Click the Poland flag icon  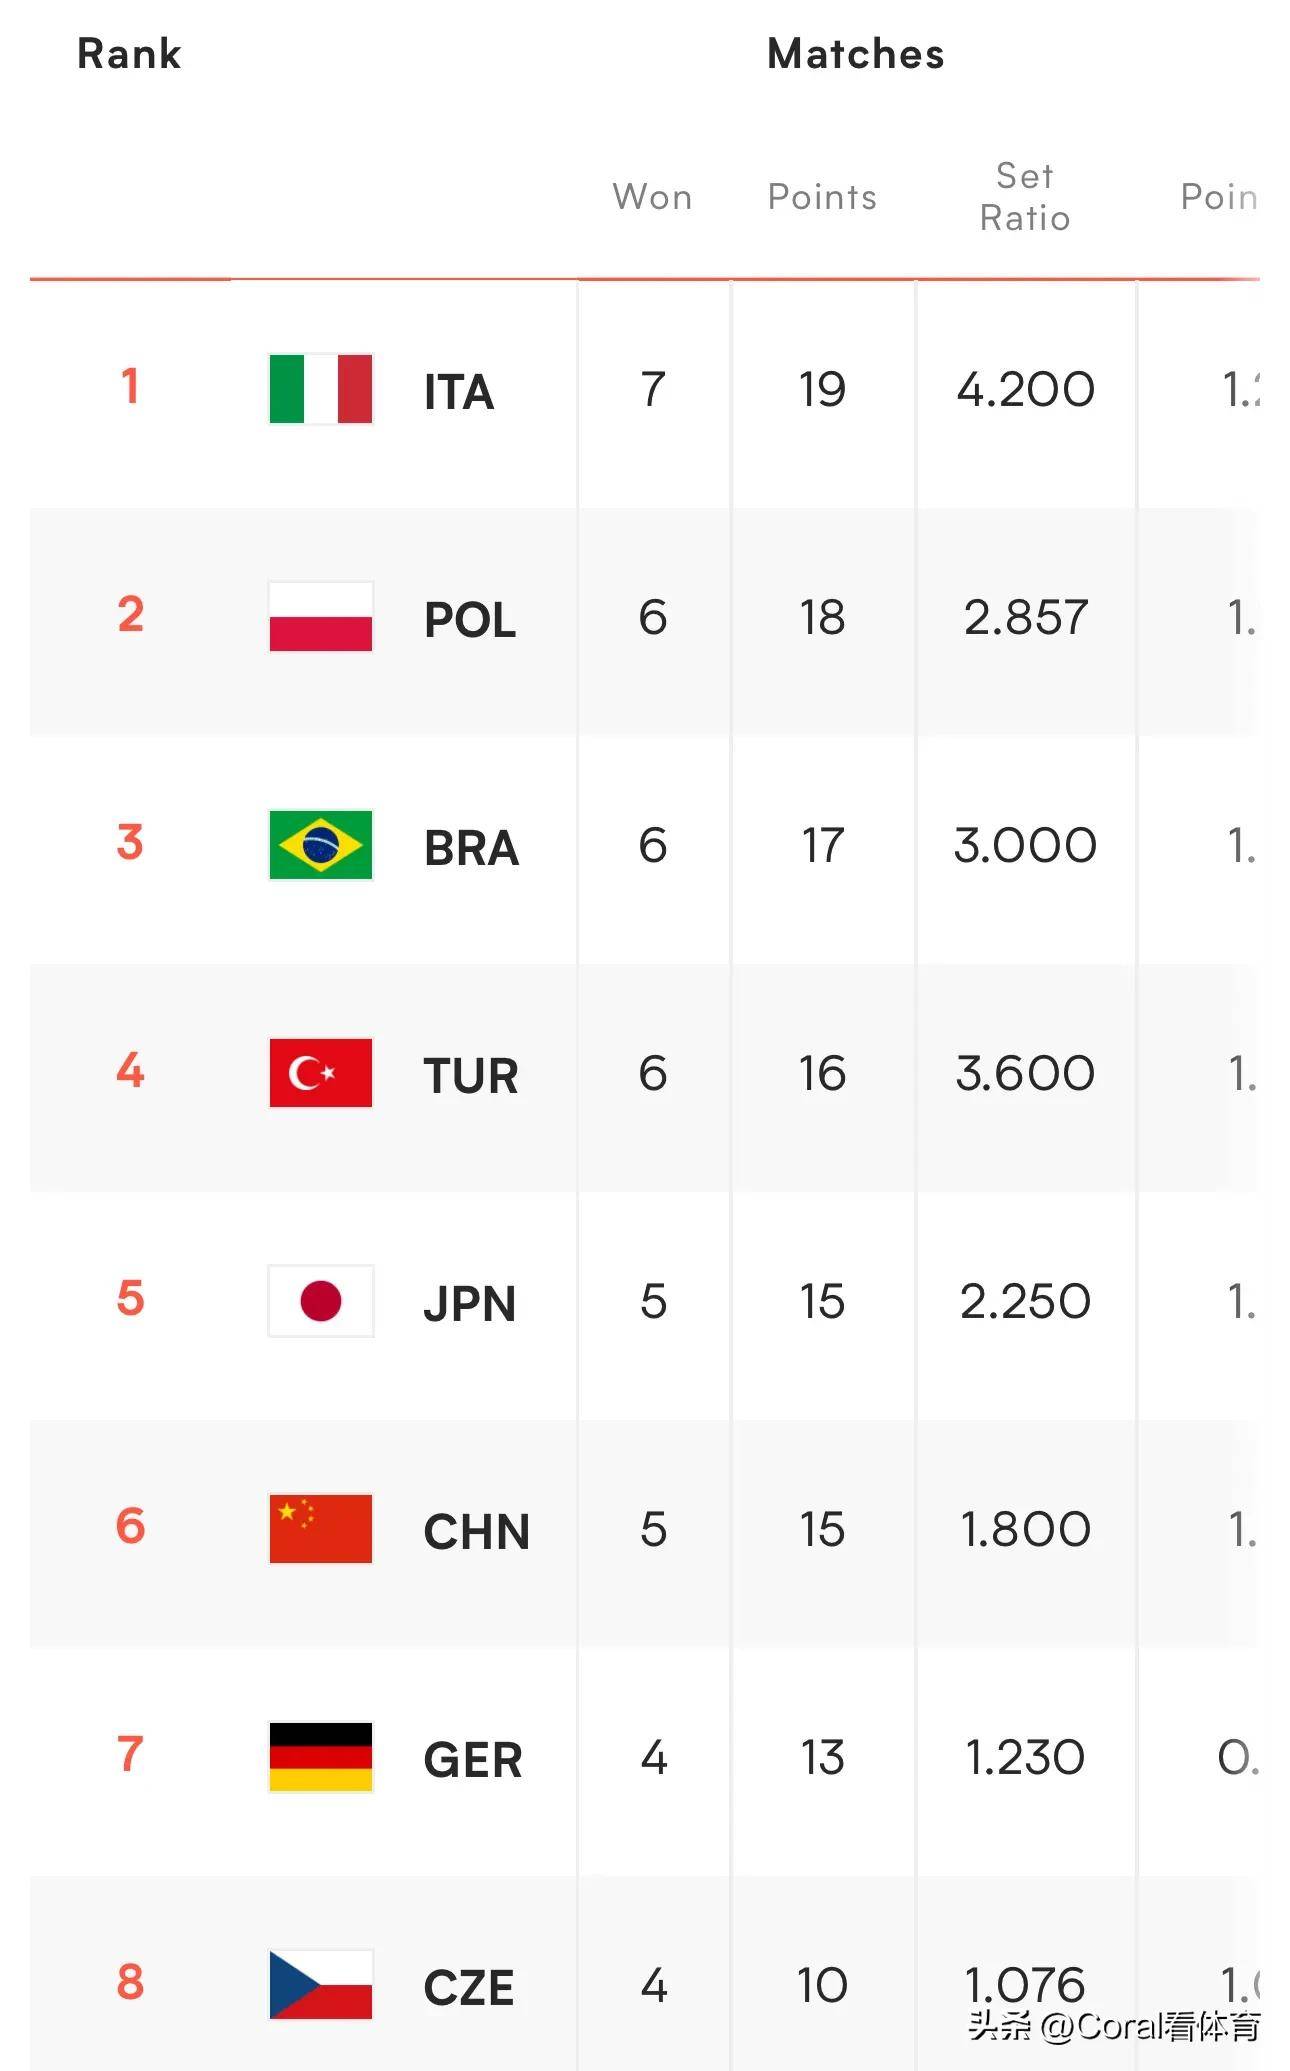pos(321,617)
